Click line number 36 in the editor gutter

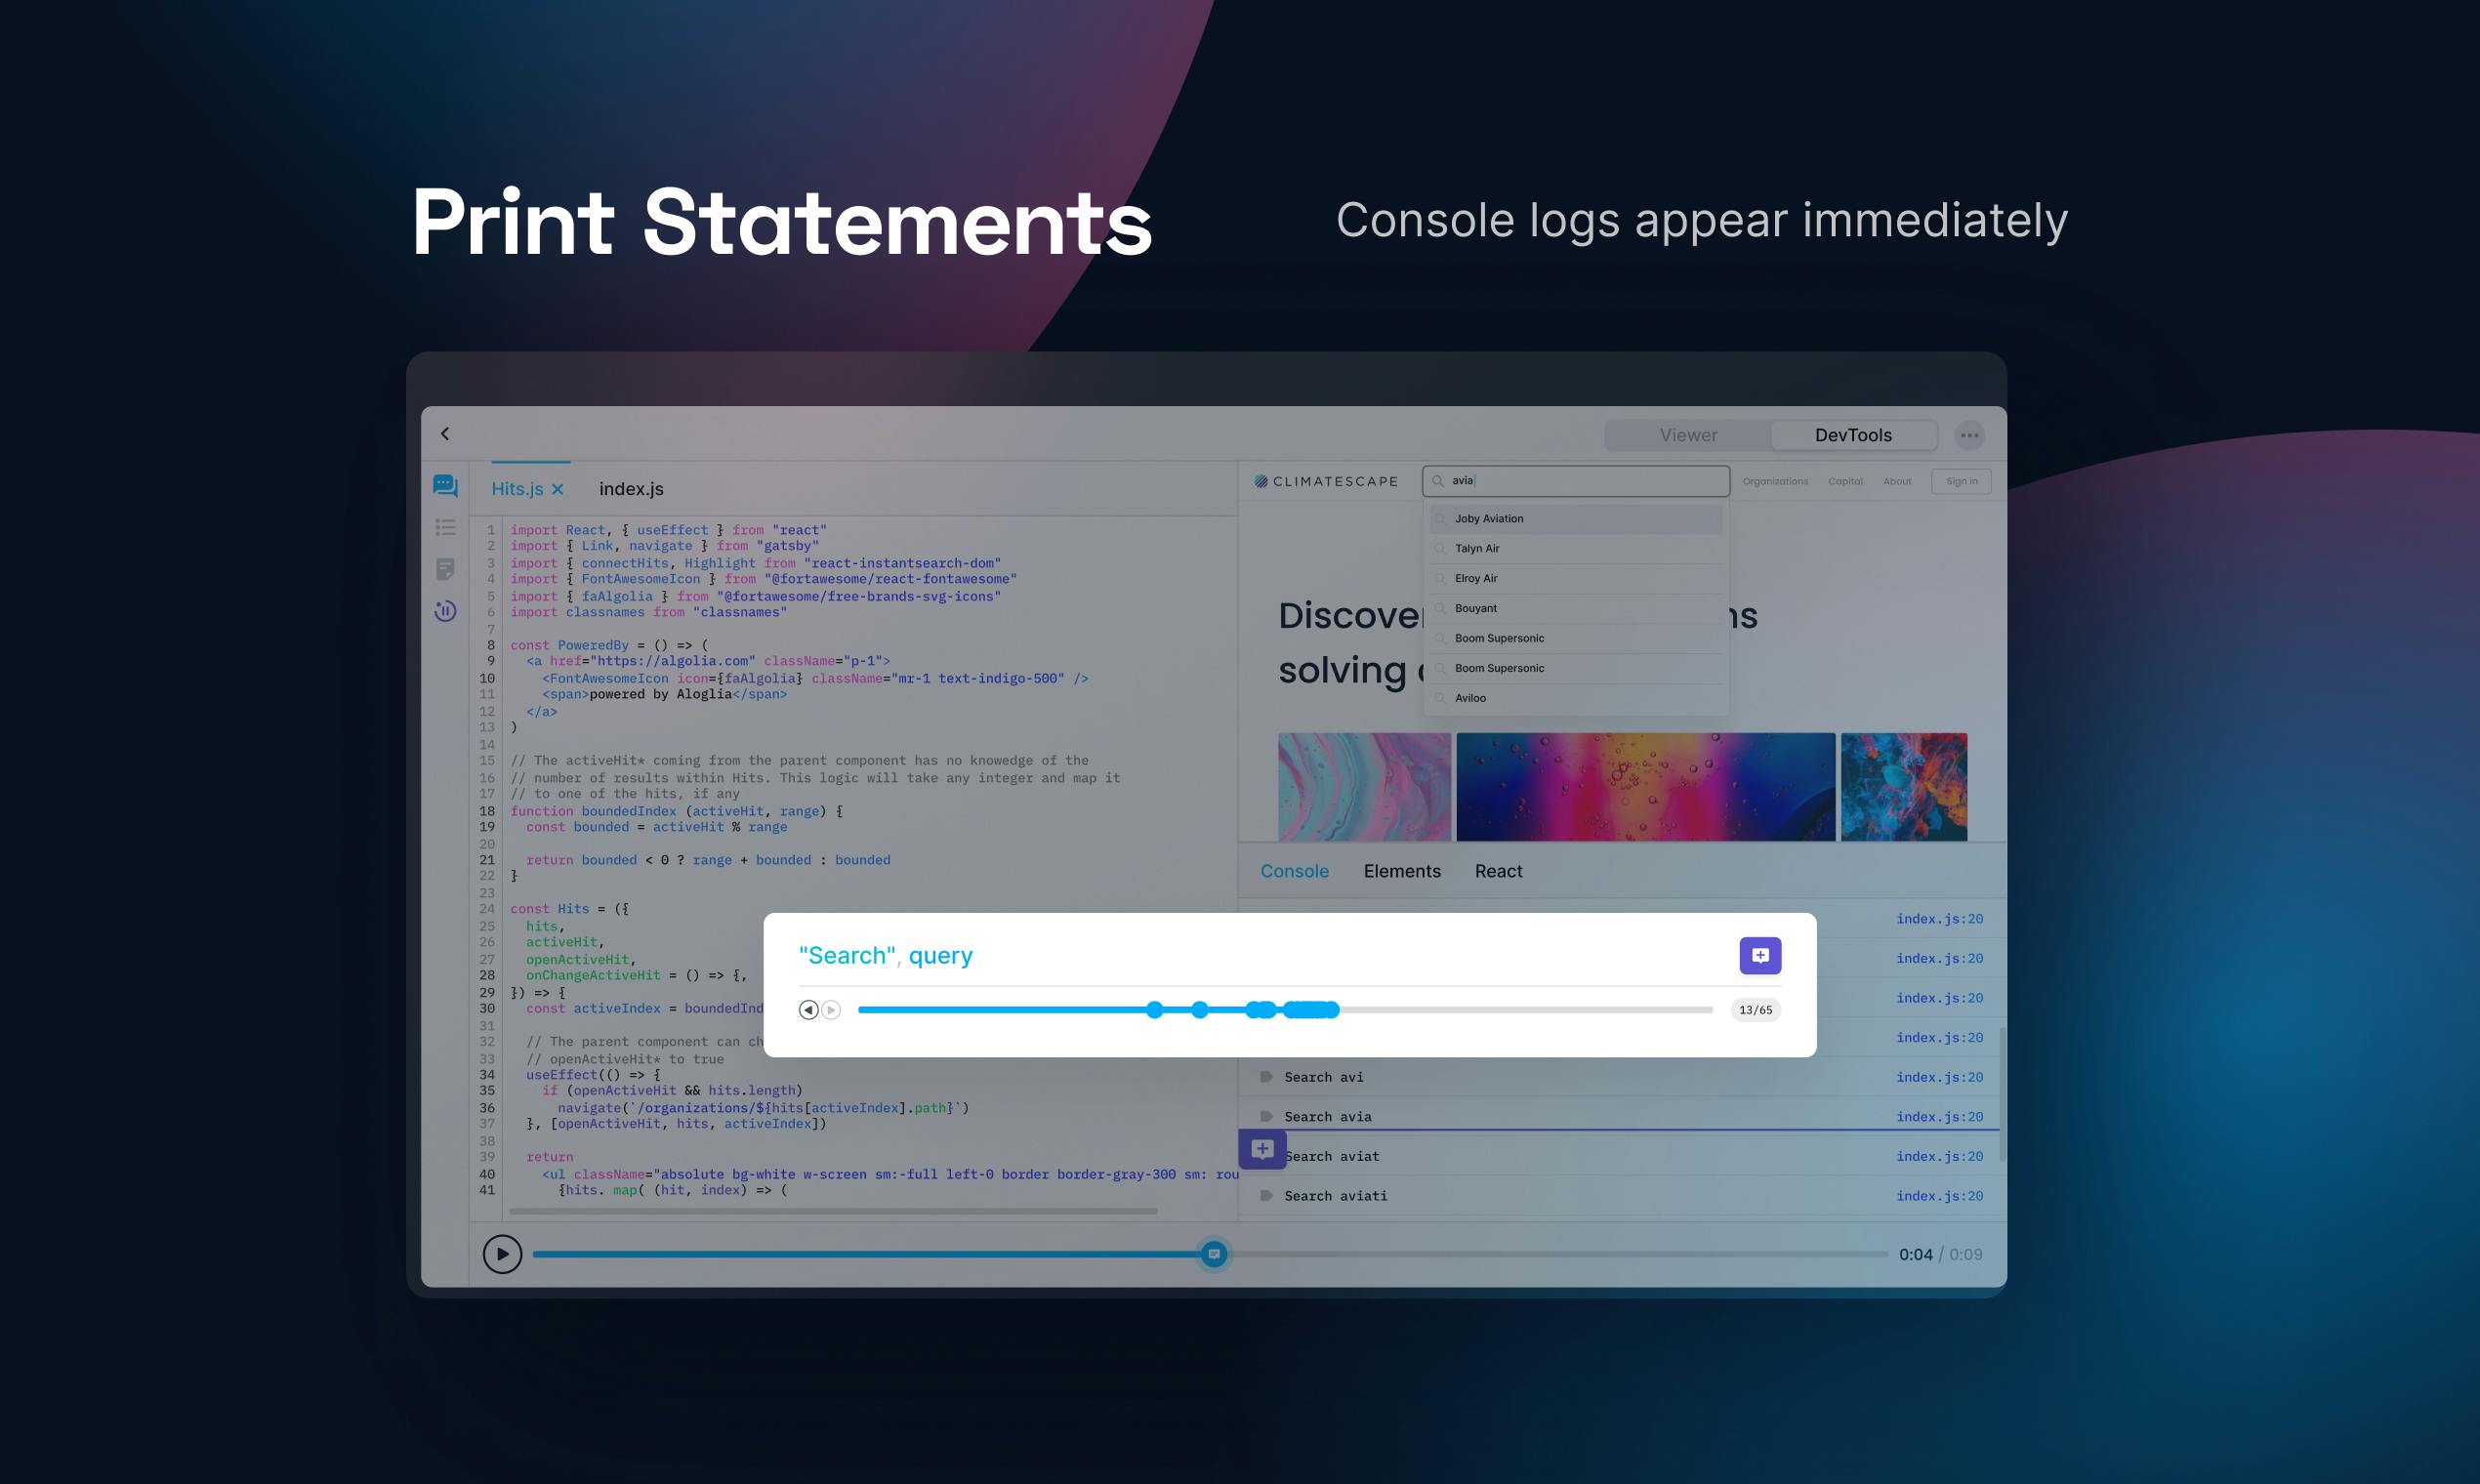coord(487,1108)
